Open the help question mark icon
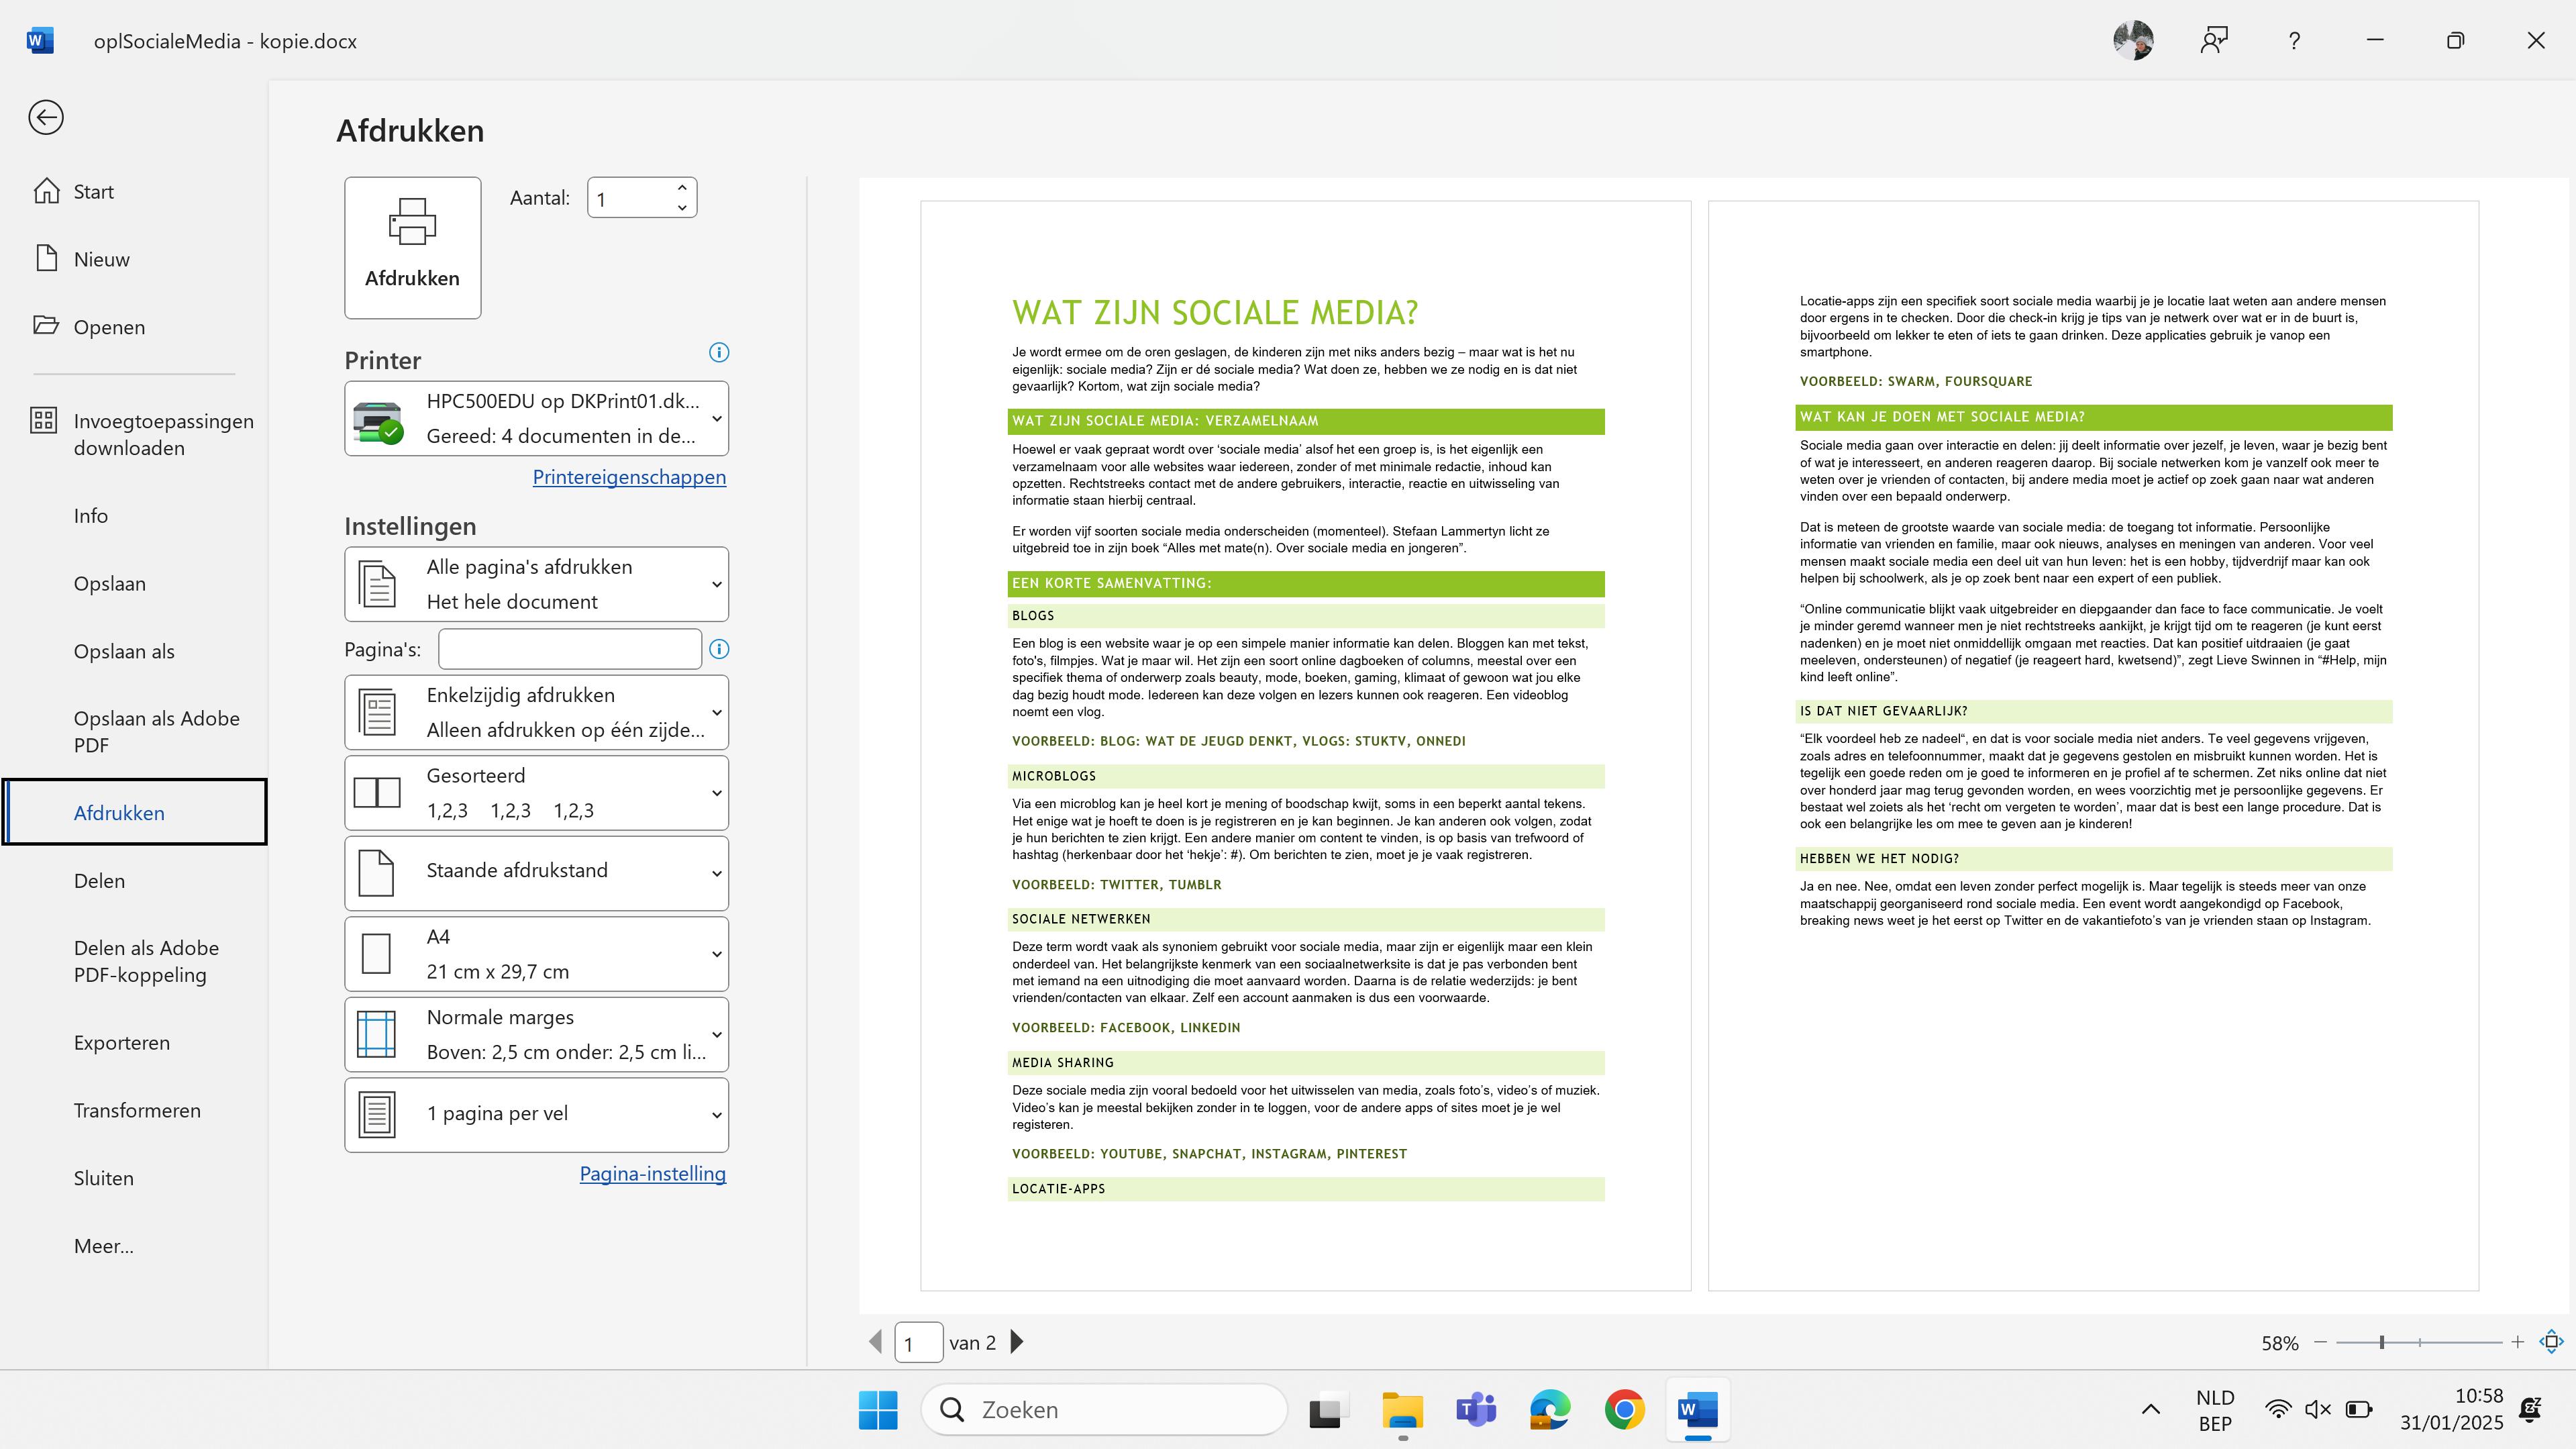This screenshot has height=1449, width=2576. coord(2294,41)
